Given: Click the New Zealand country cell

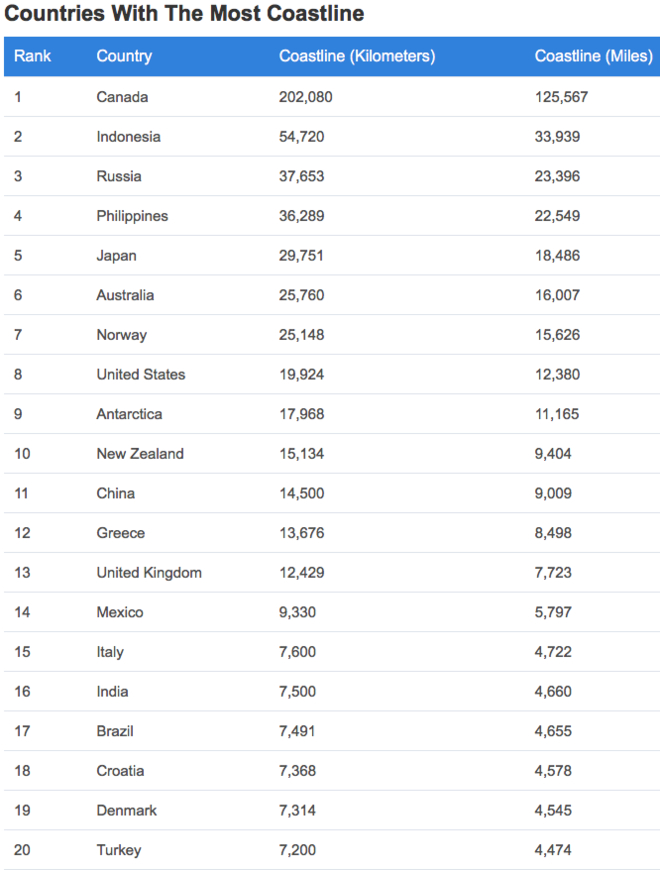Looking at the screenshot, I should (x=140, y=453).
